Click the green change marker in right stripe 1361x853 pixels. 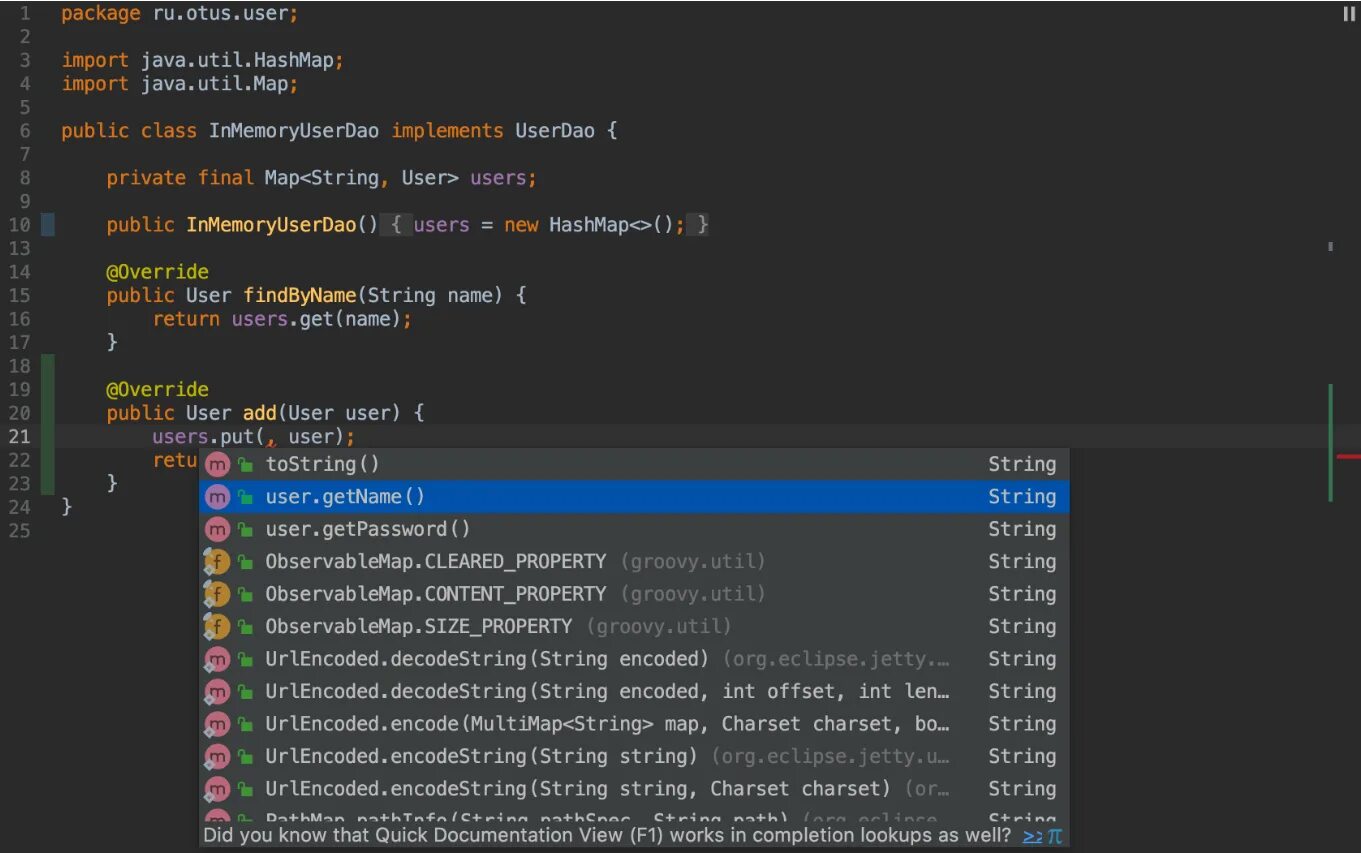click(1331, 442)
